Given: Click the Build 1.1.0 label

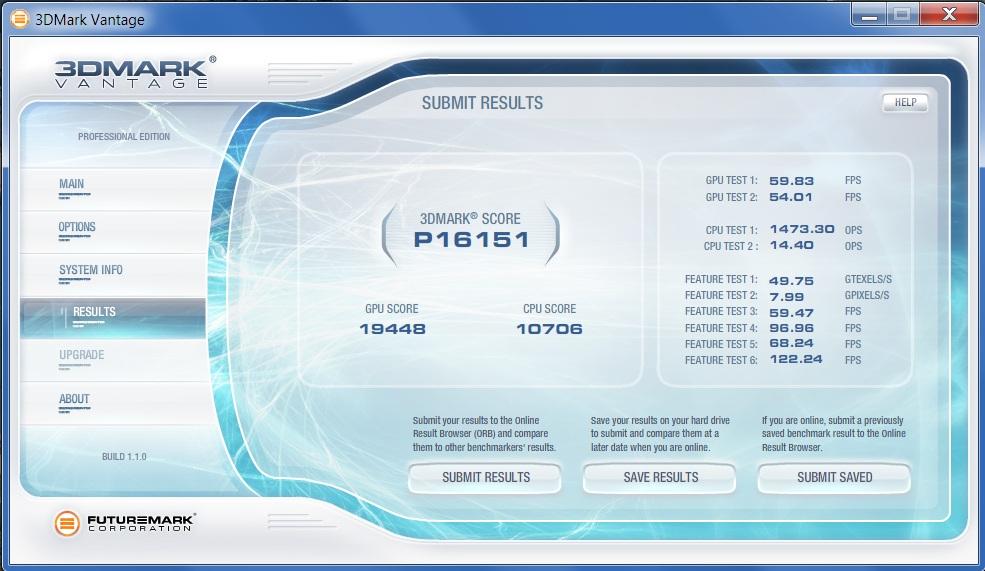Looking at the screenshot, I should [x=124, y=457].
